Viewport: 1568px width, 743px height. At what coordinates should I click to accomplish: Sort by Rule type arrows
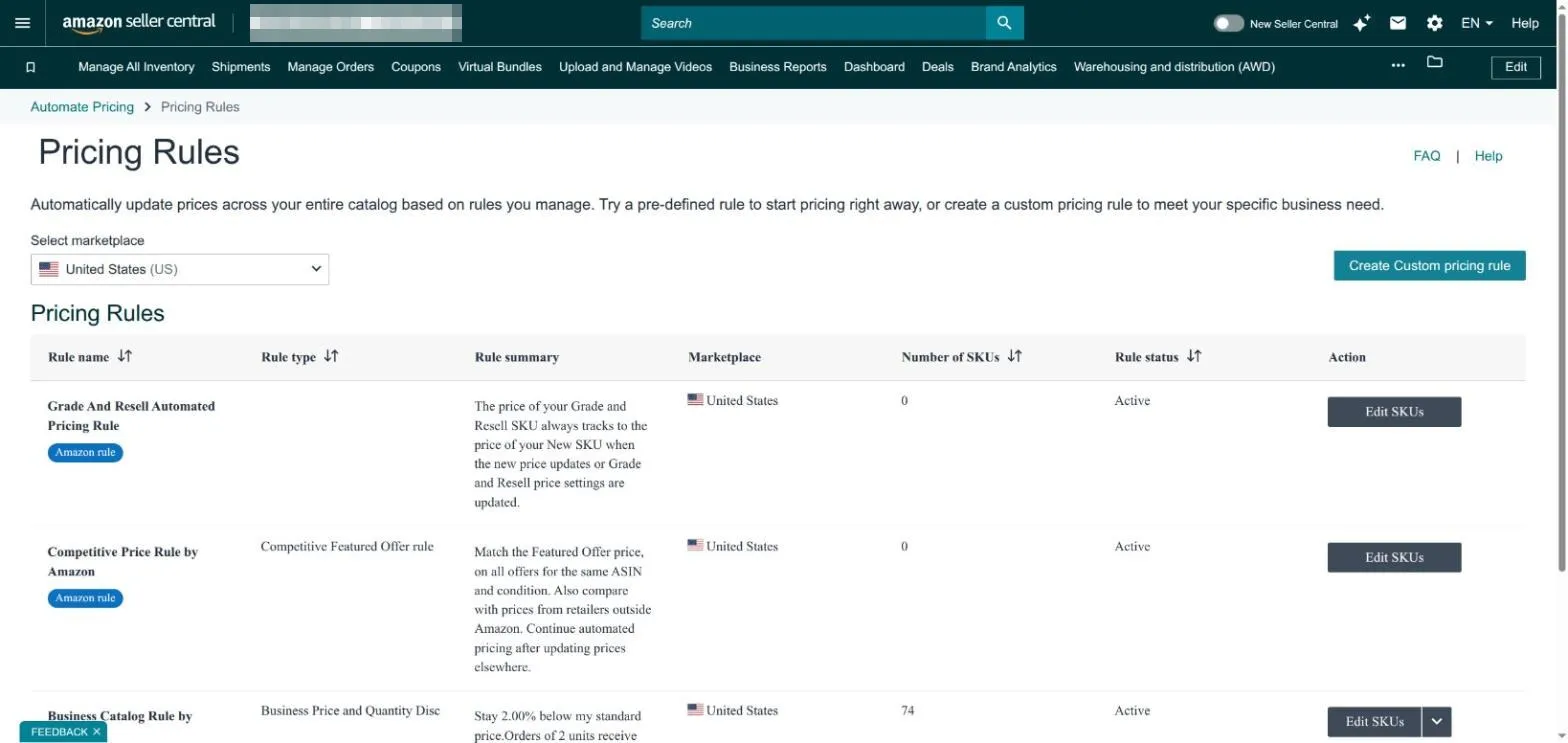(331, 356)
